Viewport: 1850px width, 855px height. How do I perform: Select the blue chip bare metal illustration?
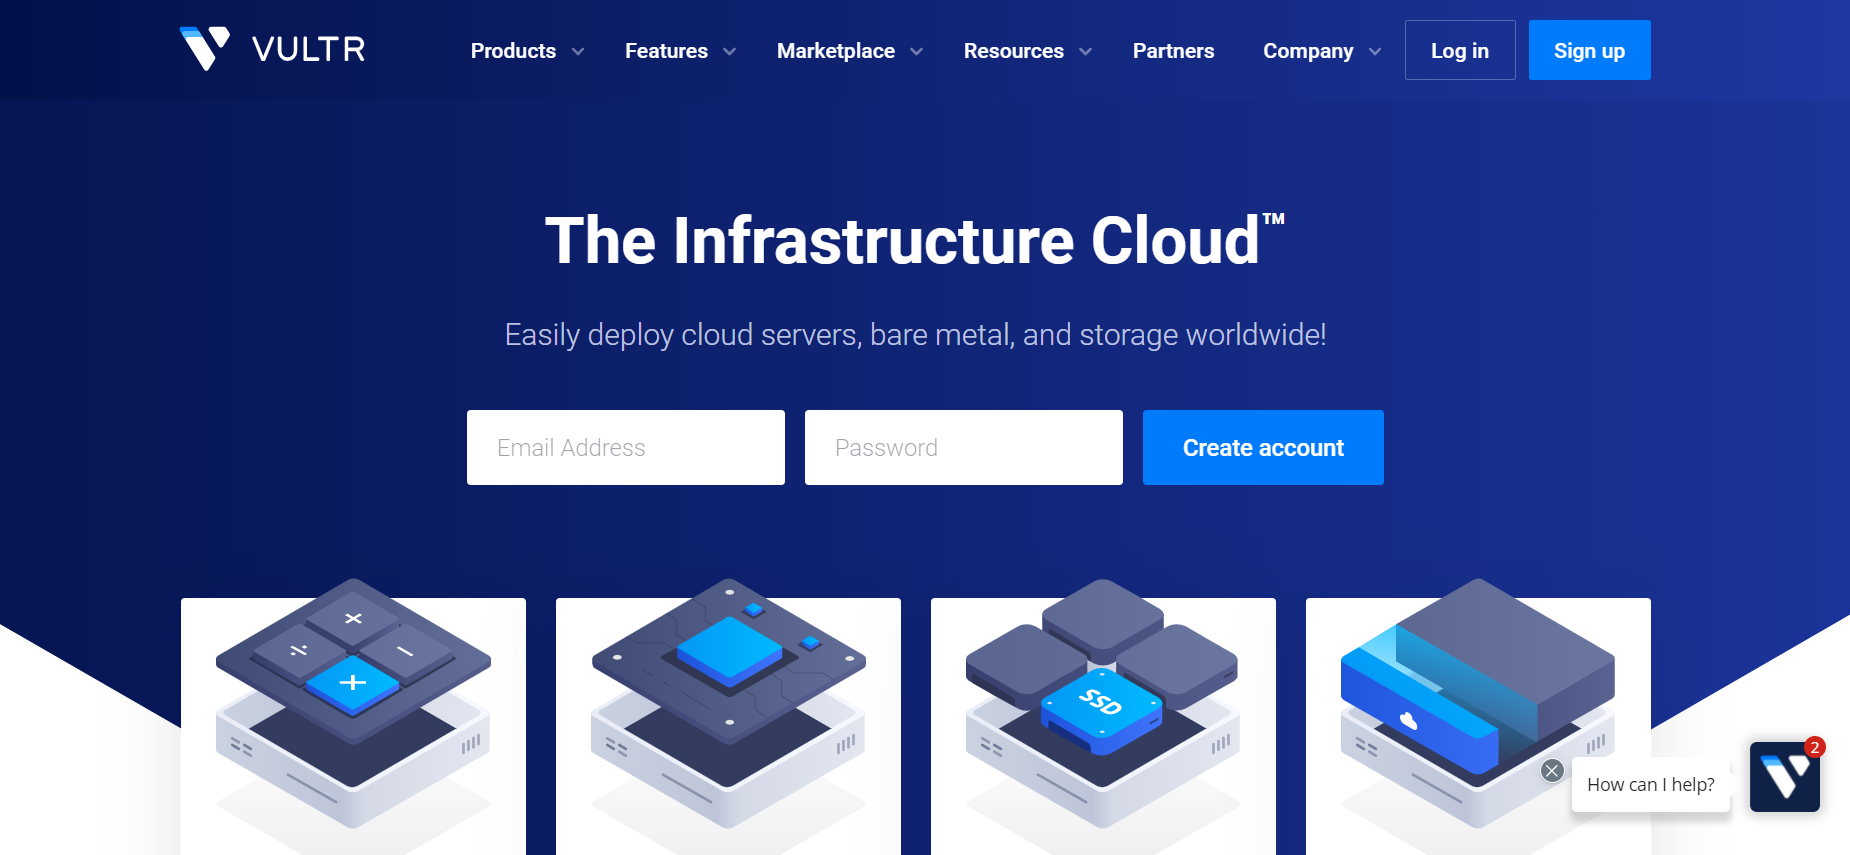coord(728,703)
